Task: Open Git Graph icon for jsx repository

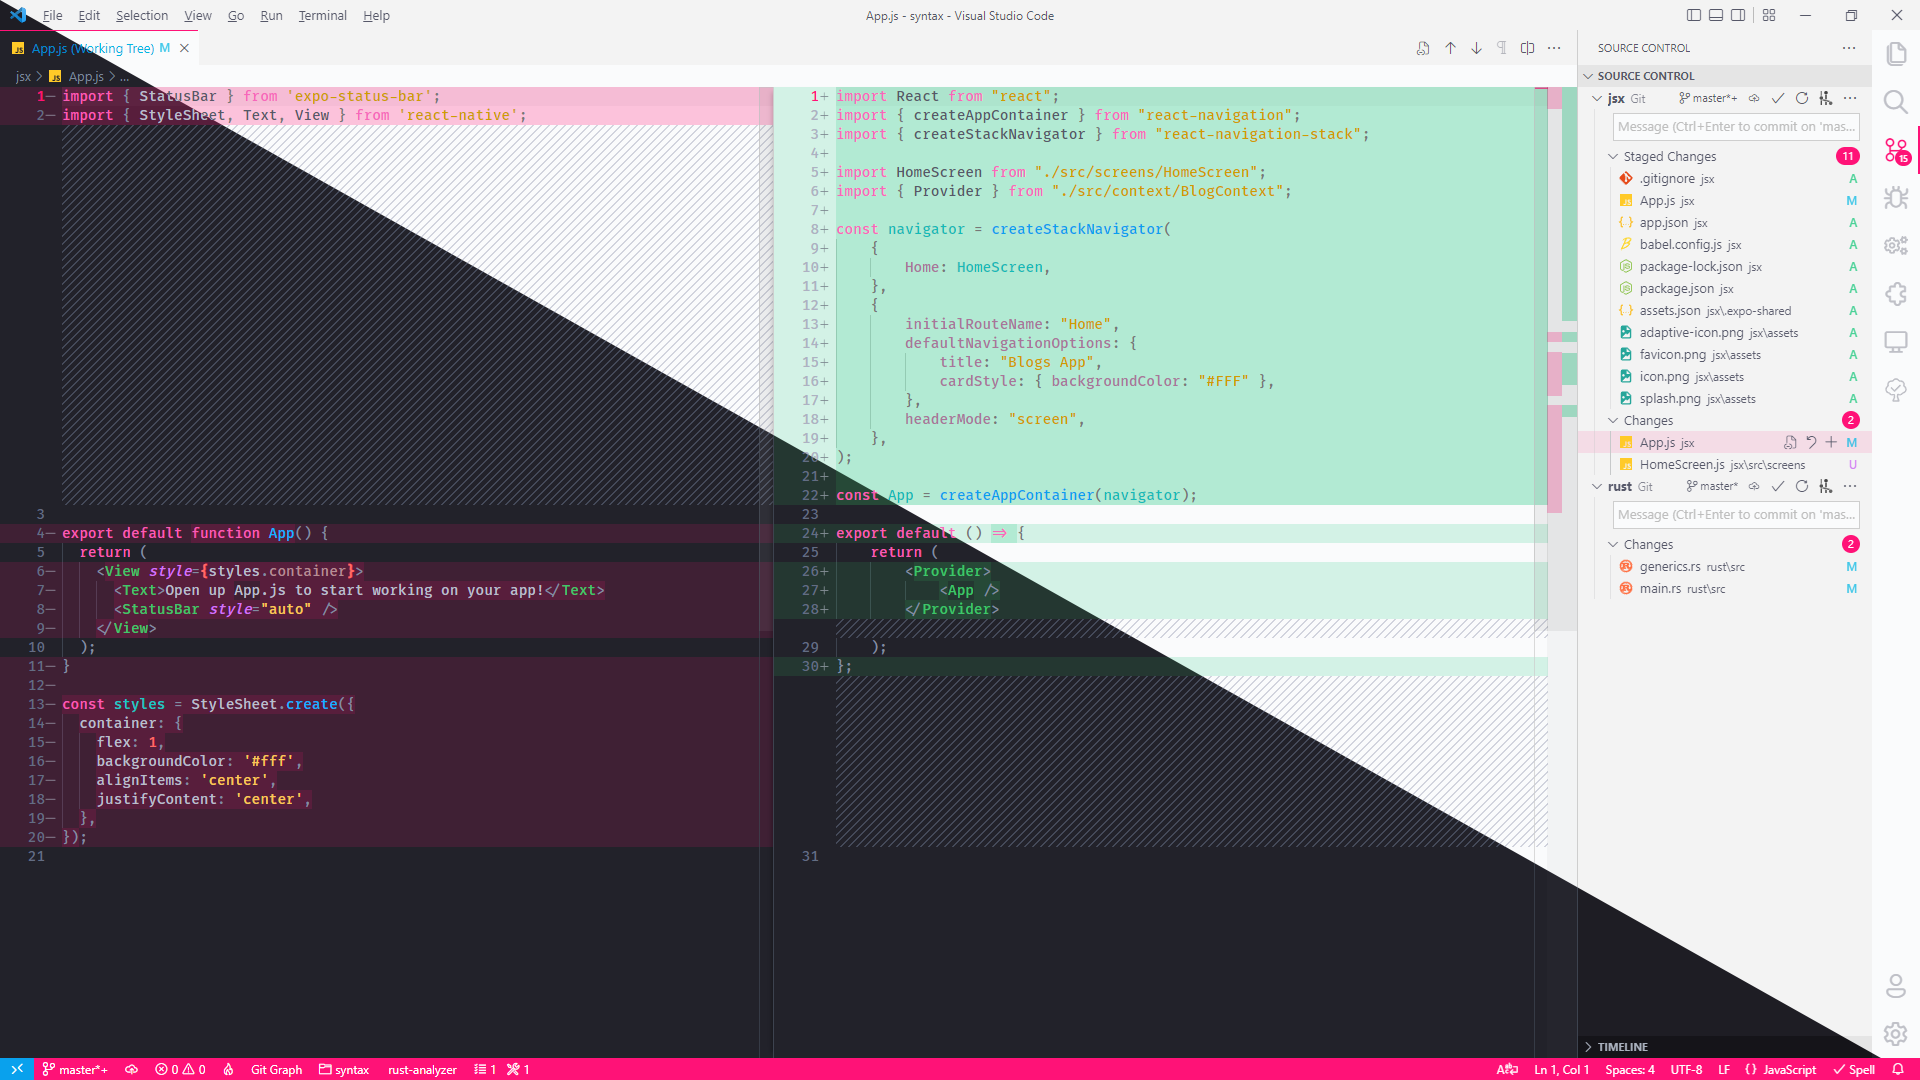Action: click(x=1825, y=98)
